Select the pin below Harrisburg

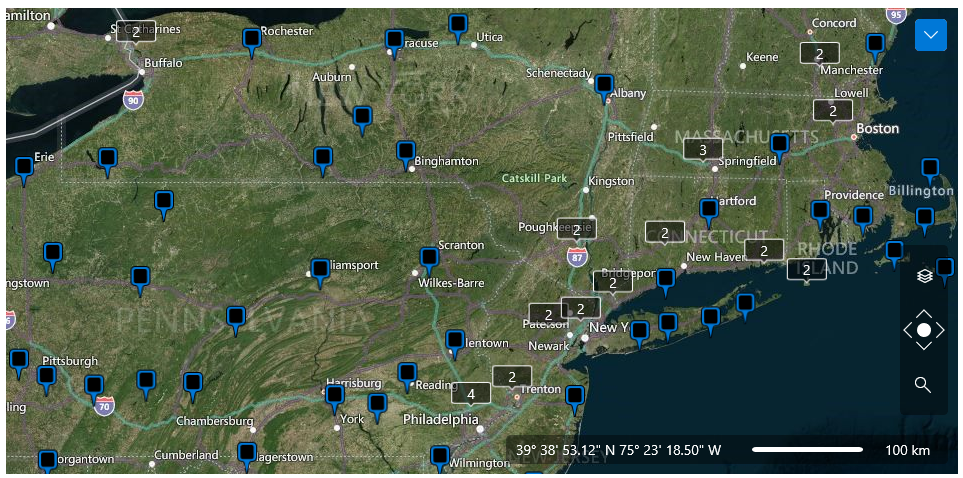335,399
